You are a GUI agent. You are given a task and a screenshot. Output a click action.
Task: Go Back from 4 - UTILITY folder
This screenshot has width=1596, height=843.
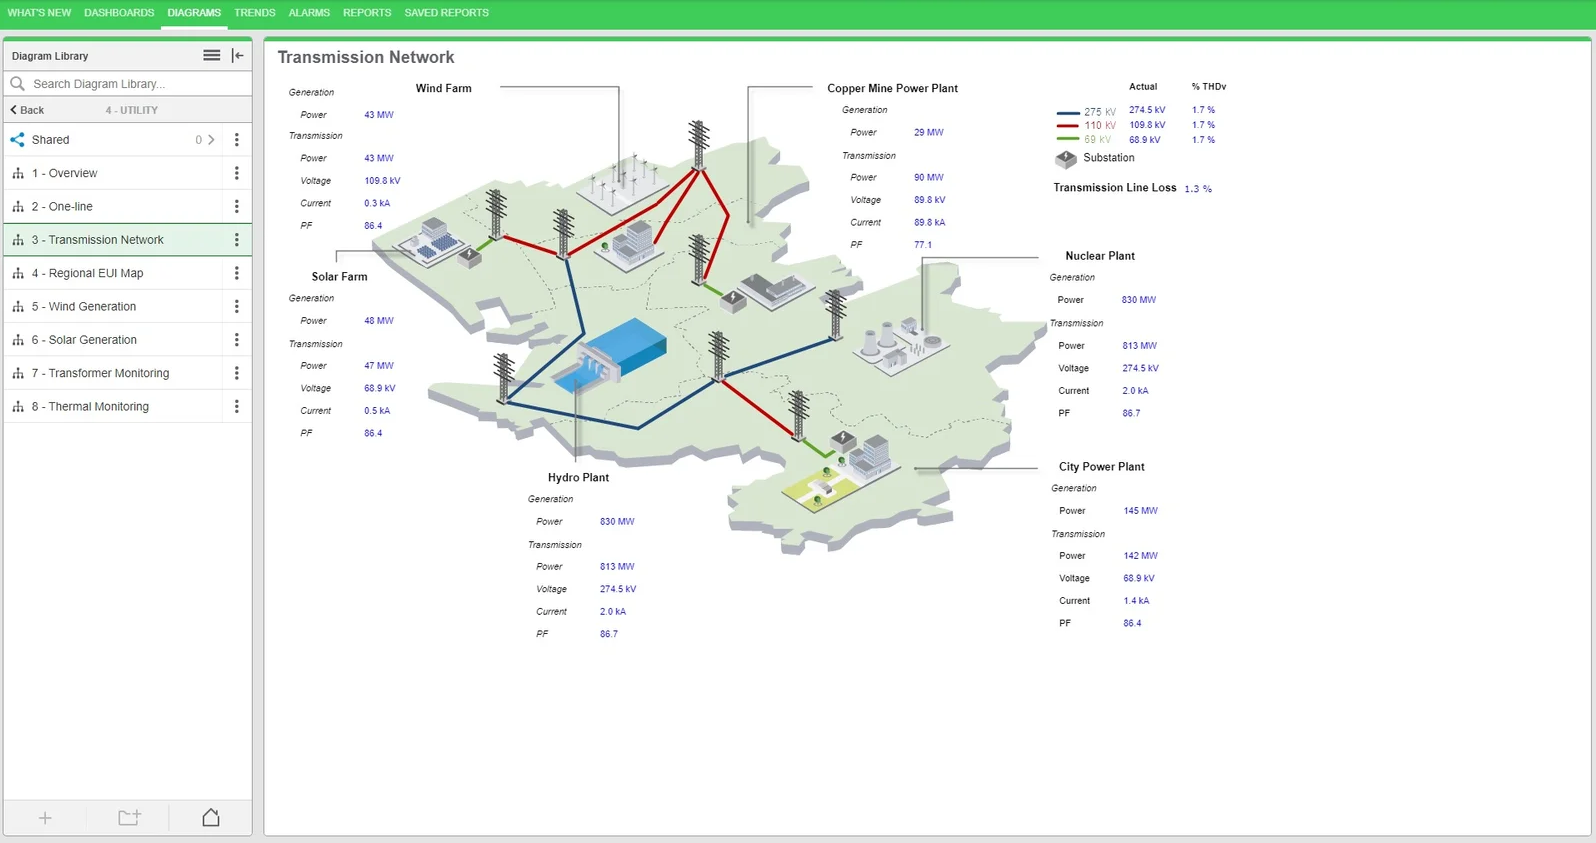point(27,110)
